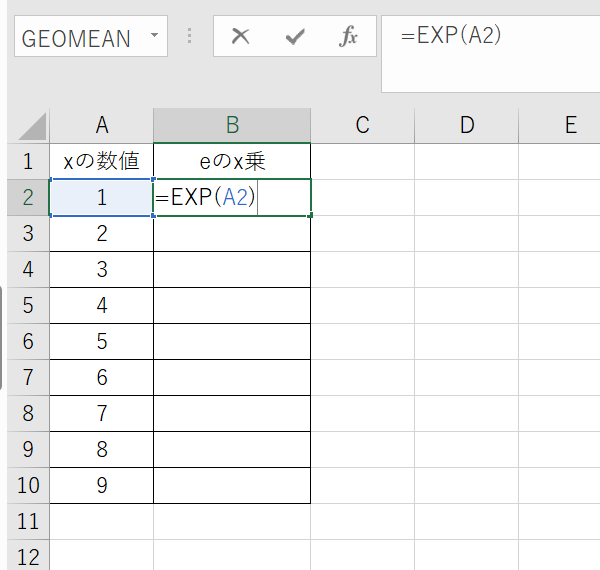Select column D header
The width and height of the screenshot is (600, 570).
(x=466, y=125)
